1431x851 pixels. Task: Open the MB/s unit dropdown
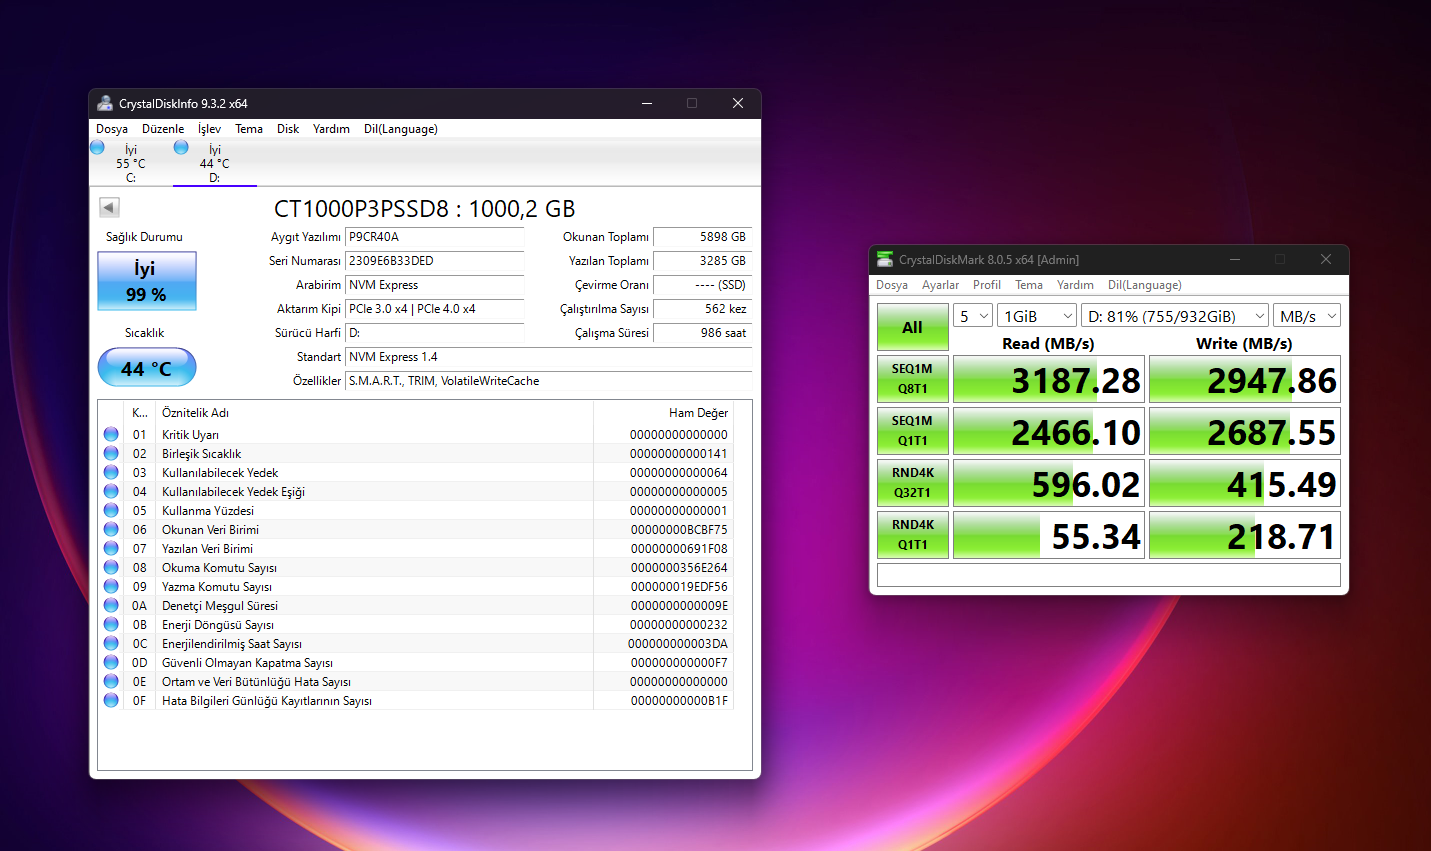(x=1307, y=316)
